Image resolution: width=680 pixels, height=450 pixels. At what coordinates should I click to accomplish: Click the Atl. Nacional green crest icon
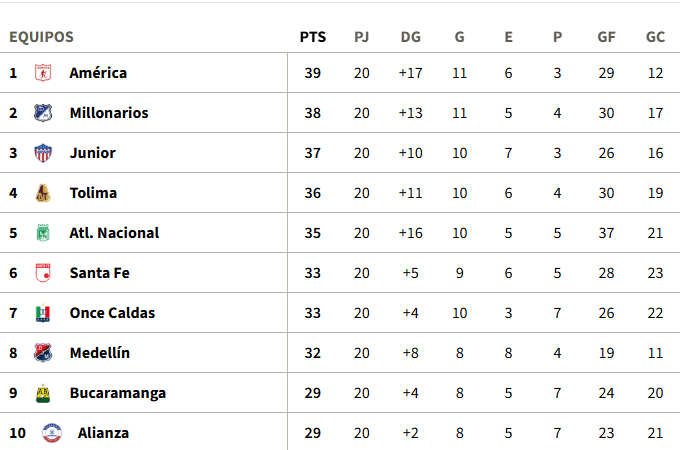coord(43,233)
